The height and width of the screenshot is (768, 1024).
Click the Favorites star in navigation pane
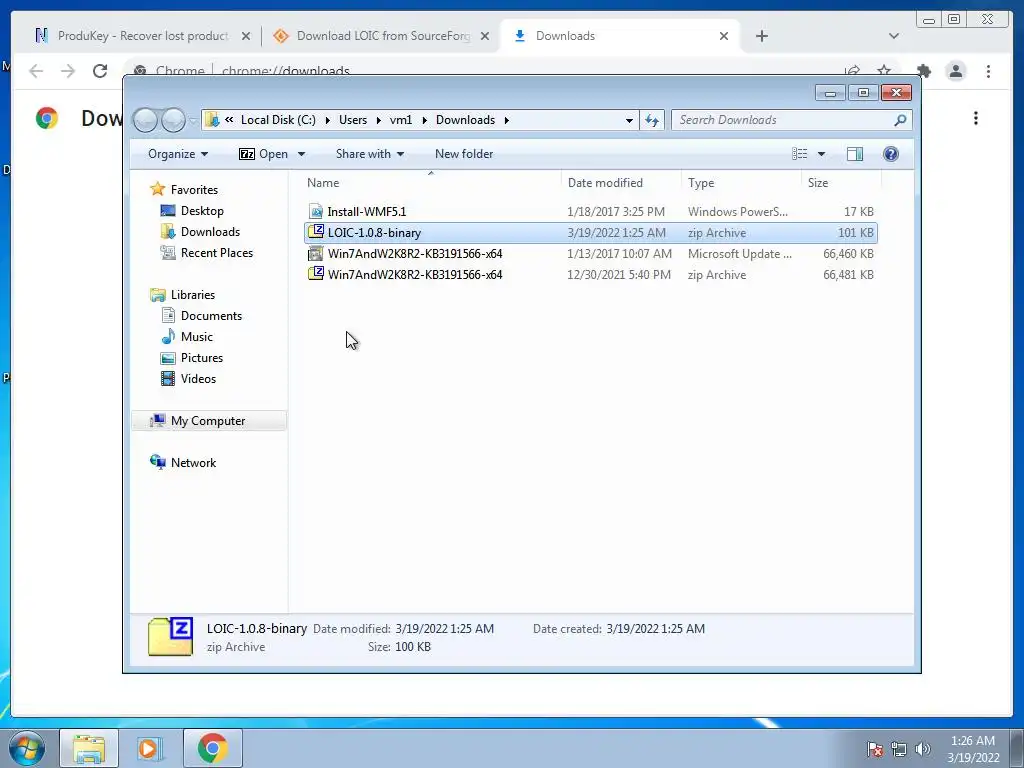coord(157,189)
